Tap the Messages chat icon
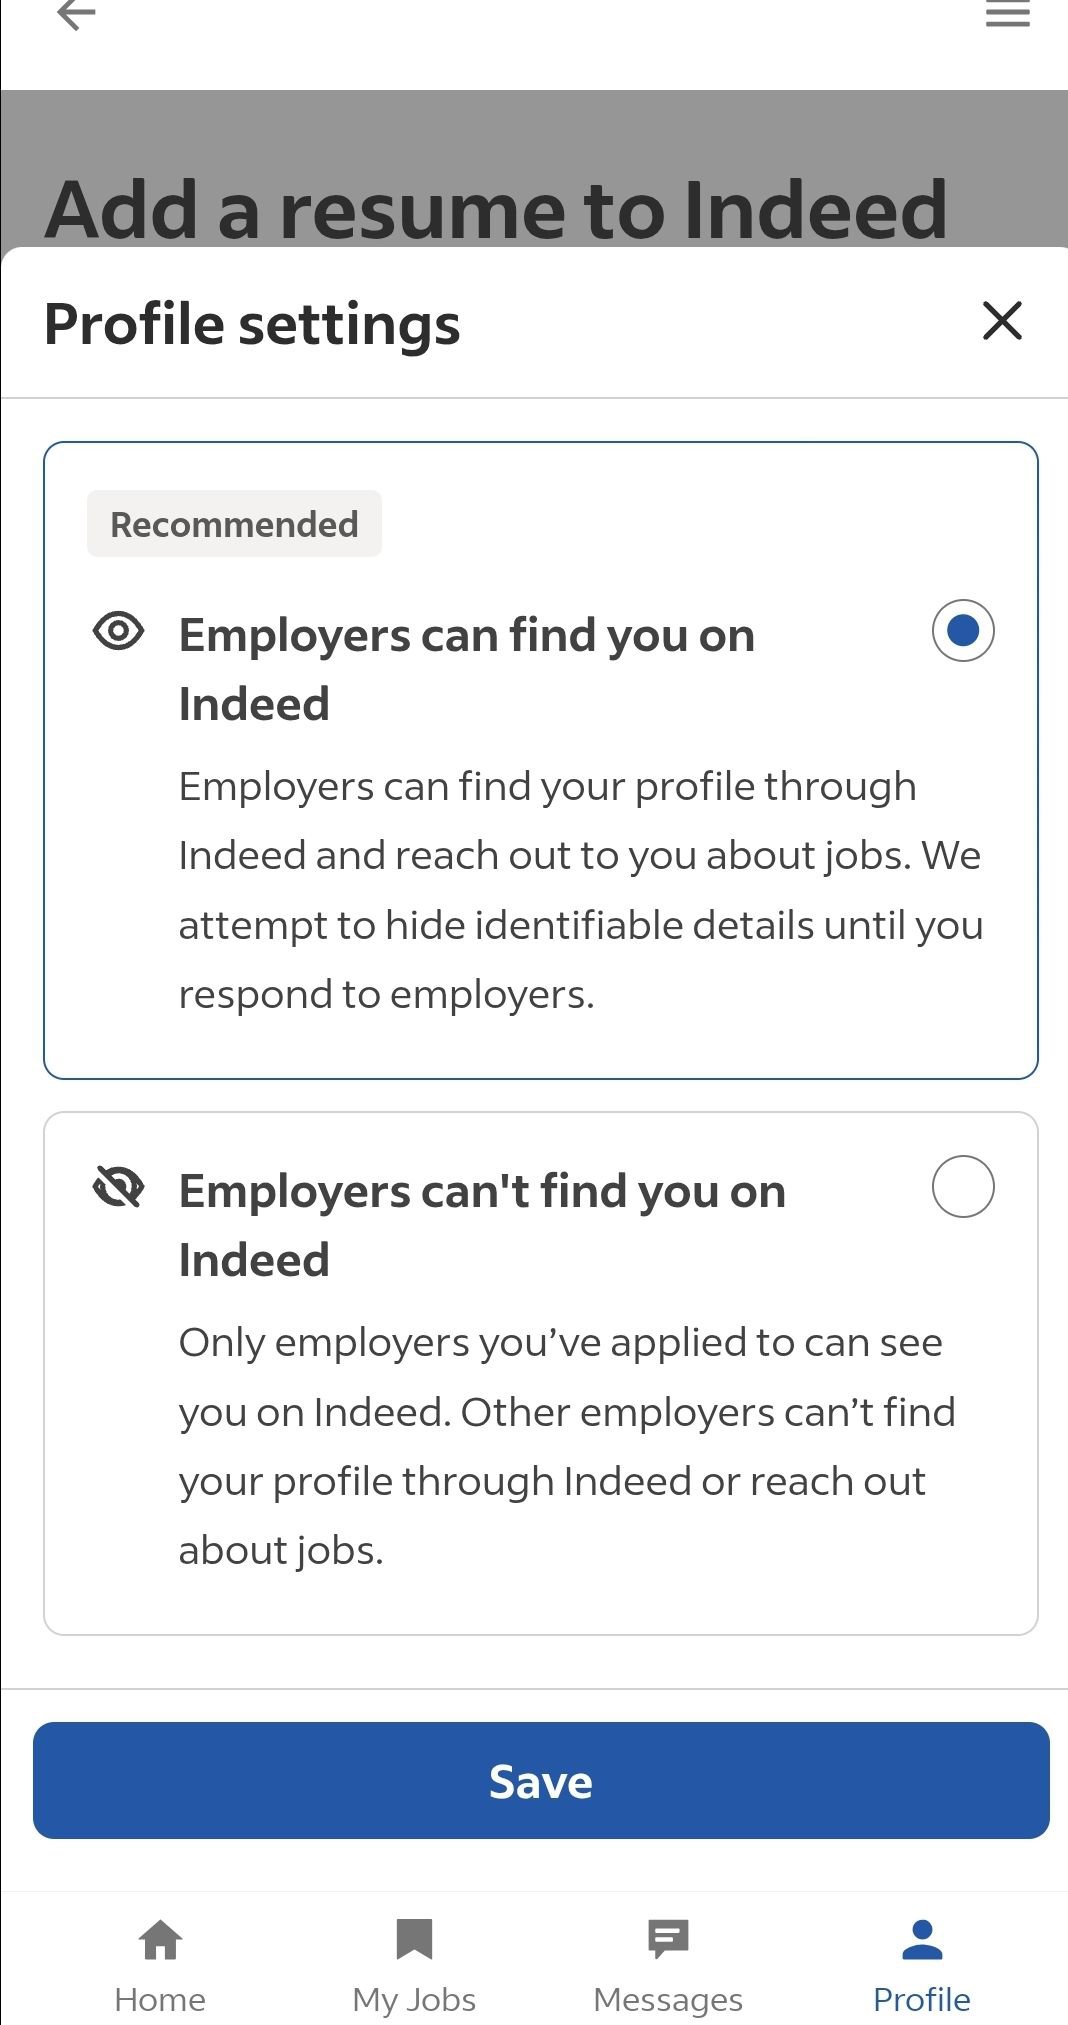1068x2025 pixels. pyautogui.click(x=667, y=1940)
